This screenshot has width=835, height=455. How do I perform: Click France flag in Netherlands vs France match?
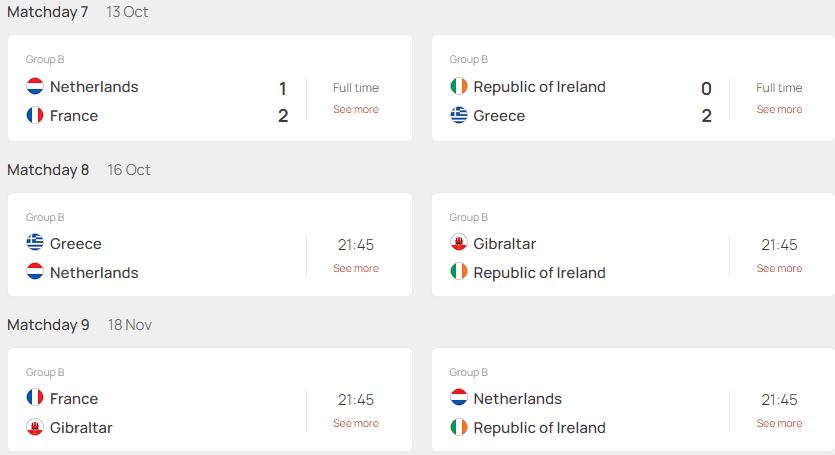[x=35, y=115]
